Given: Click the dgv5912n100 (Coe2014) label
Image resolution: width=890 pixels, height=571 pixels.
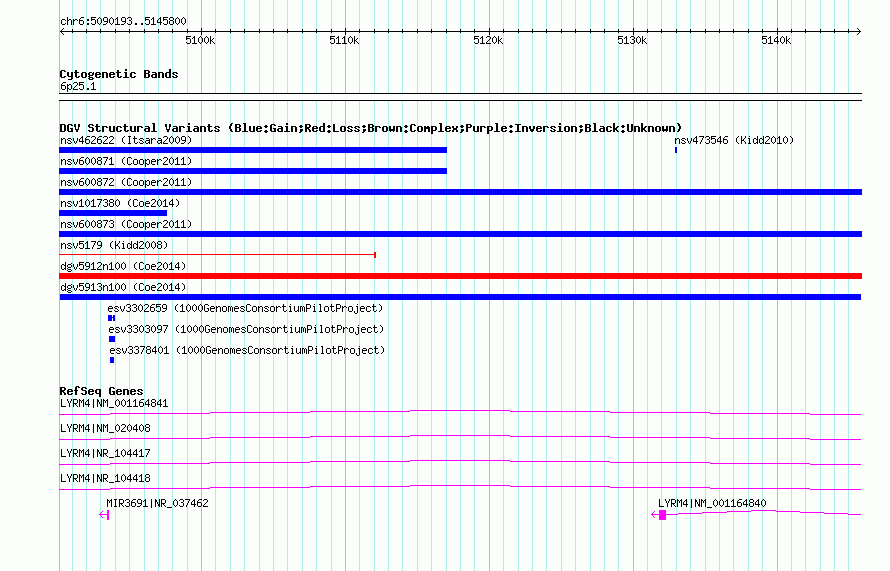Looking at the screenshot, I should pyautogui.click(x=123, y=266).
